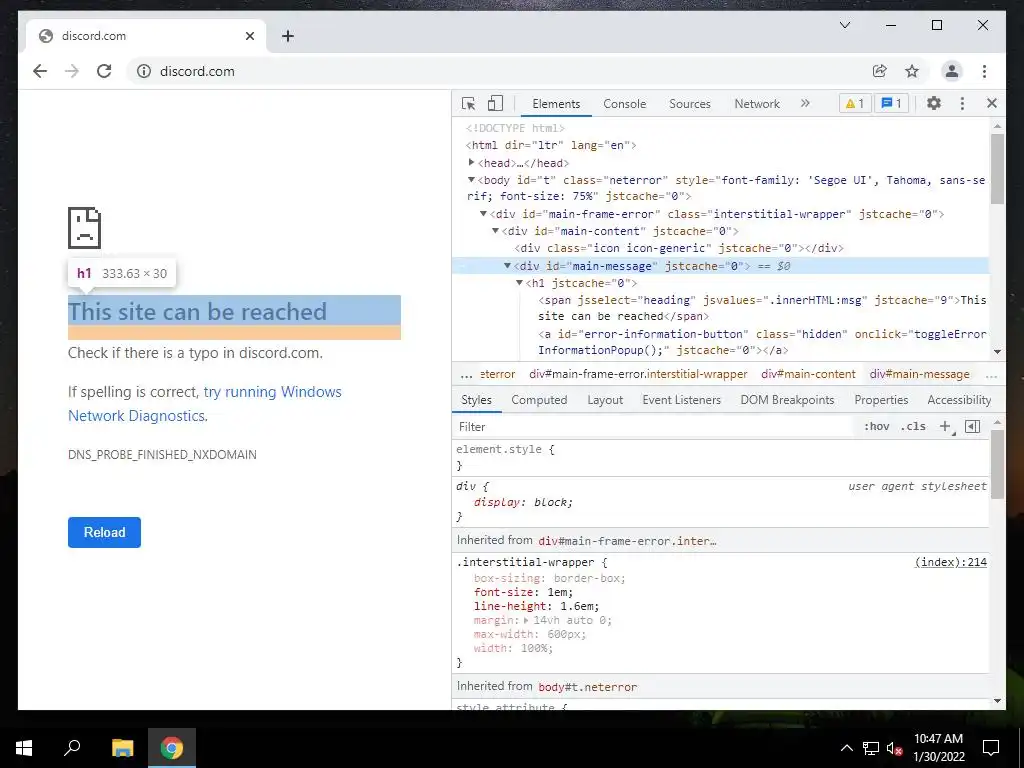1024x768 pixels.
Task: Collapse the main-content div node
Action: pos(495,231)
